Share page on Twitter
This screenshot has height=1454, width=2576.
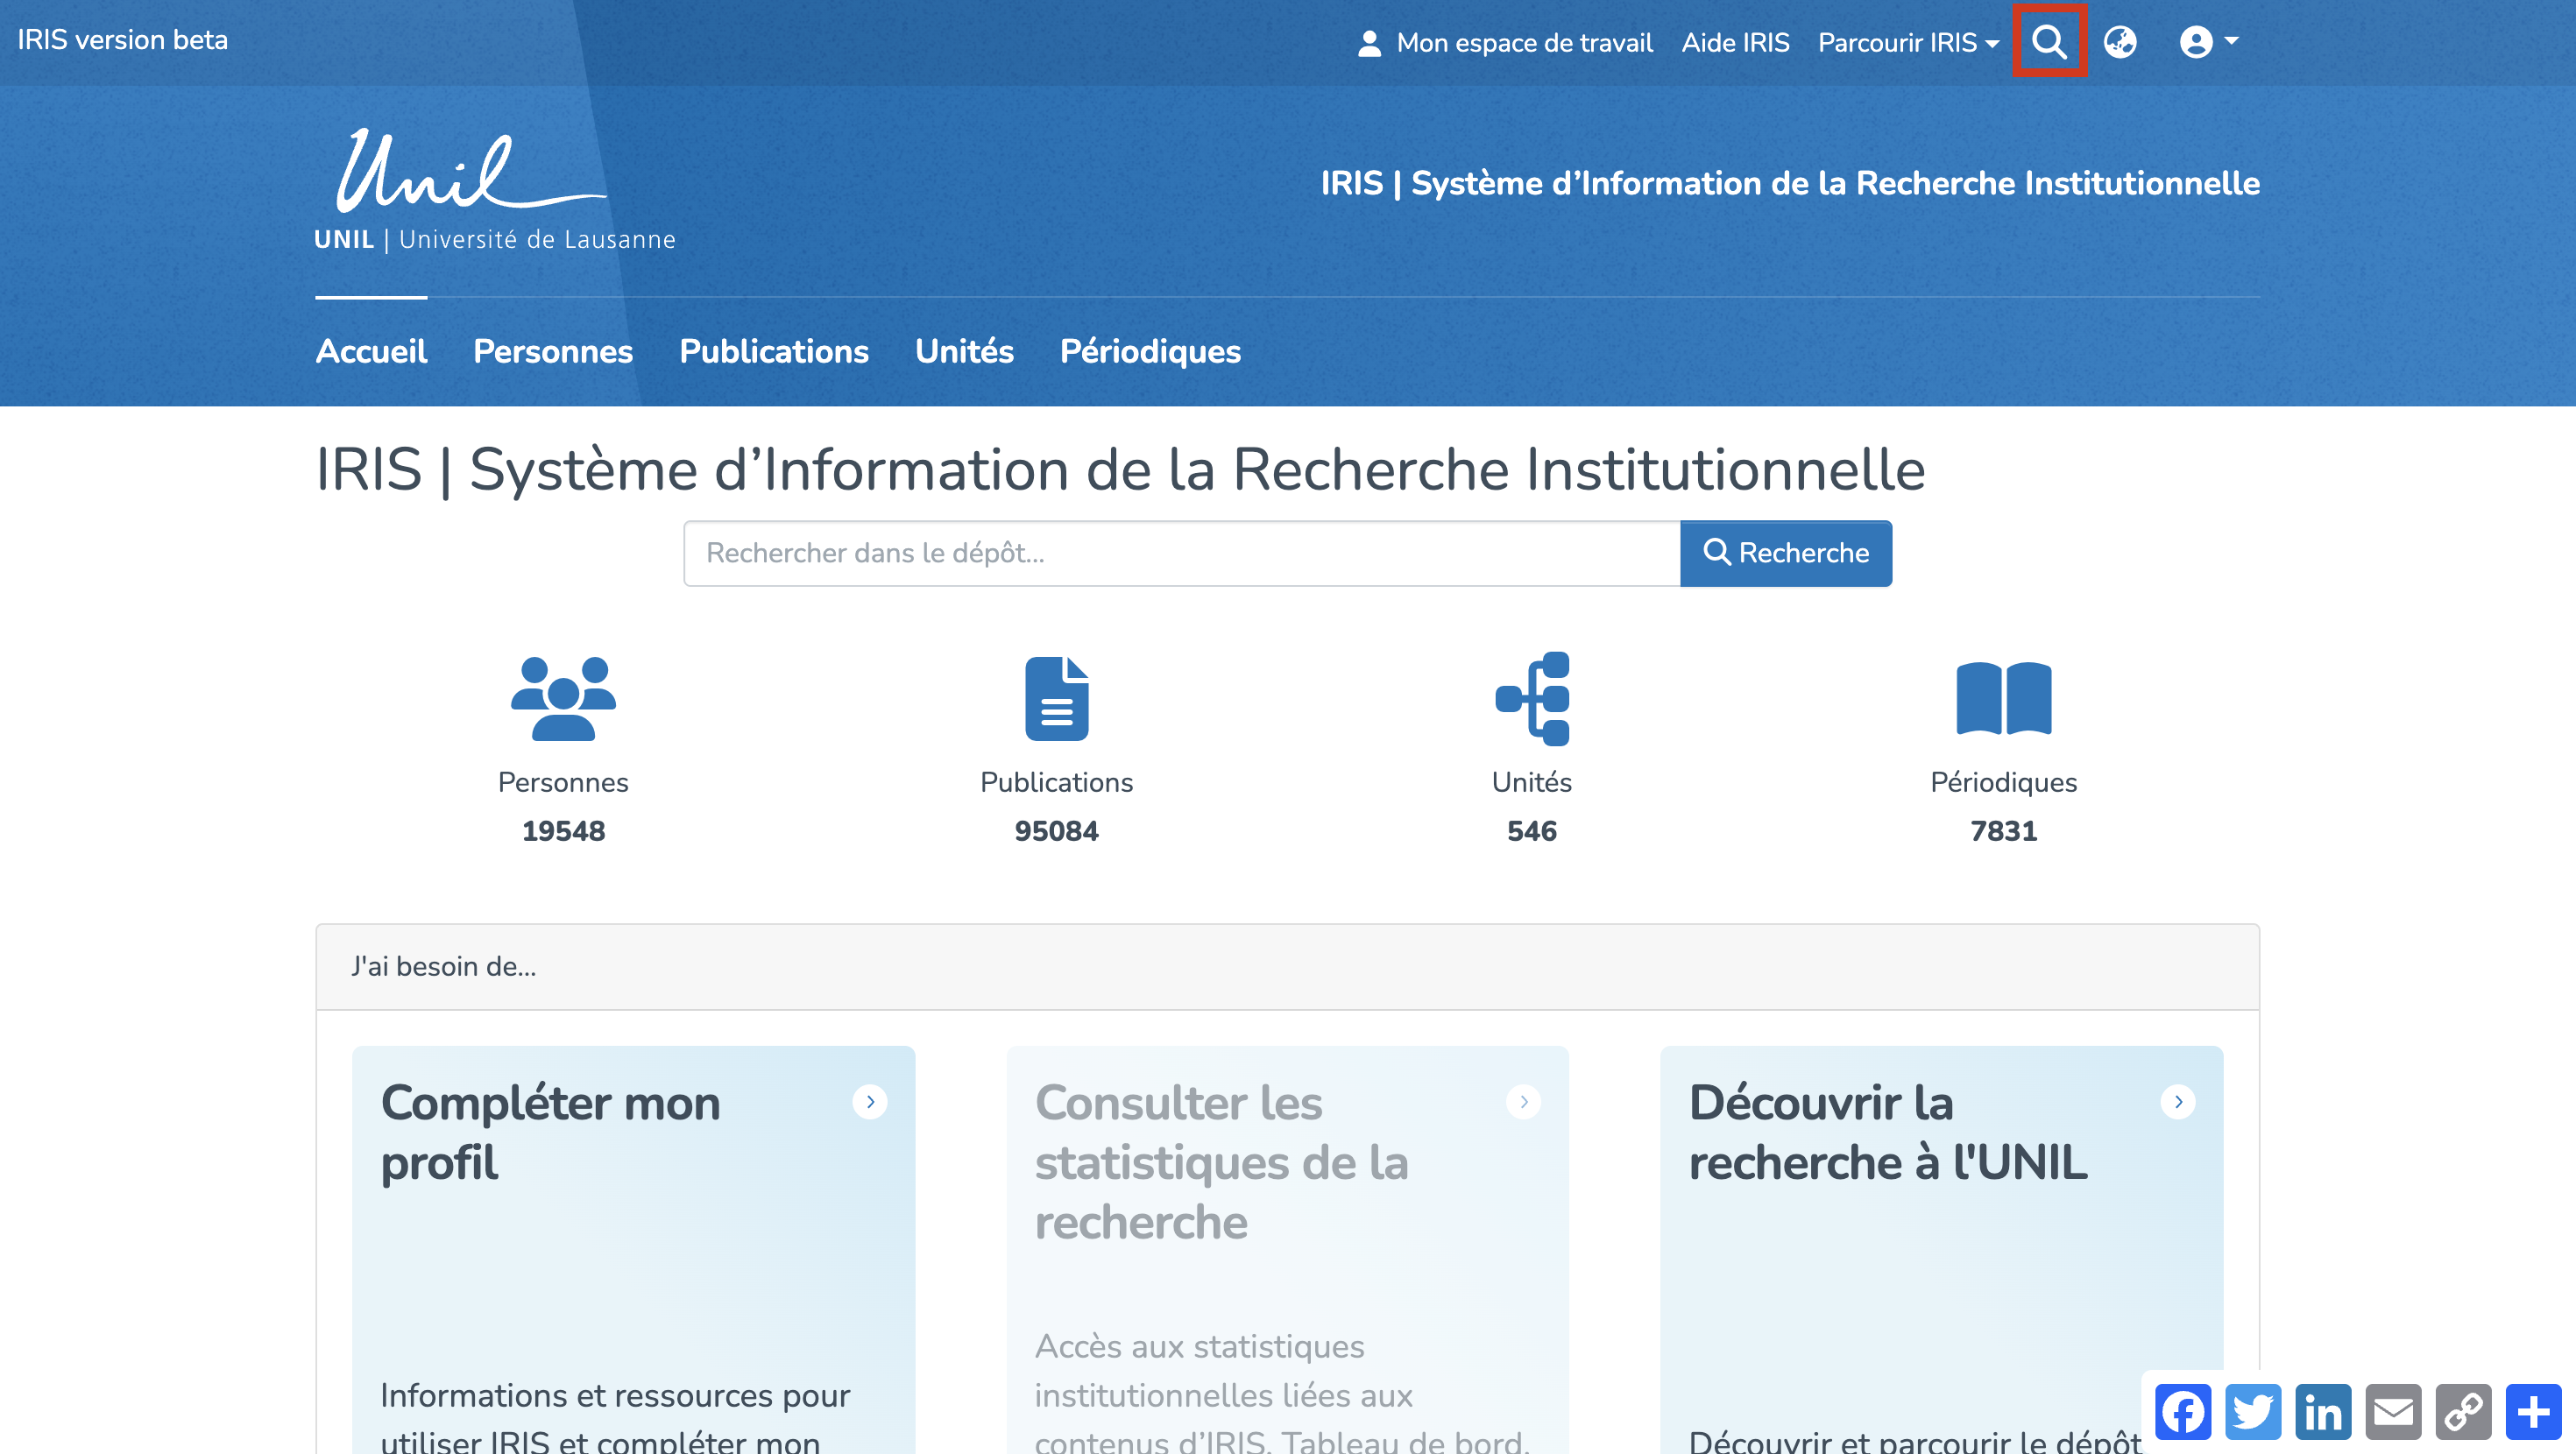[x=2253, y=1412]
